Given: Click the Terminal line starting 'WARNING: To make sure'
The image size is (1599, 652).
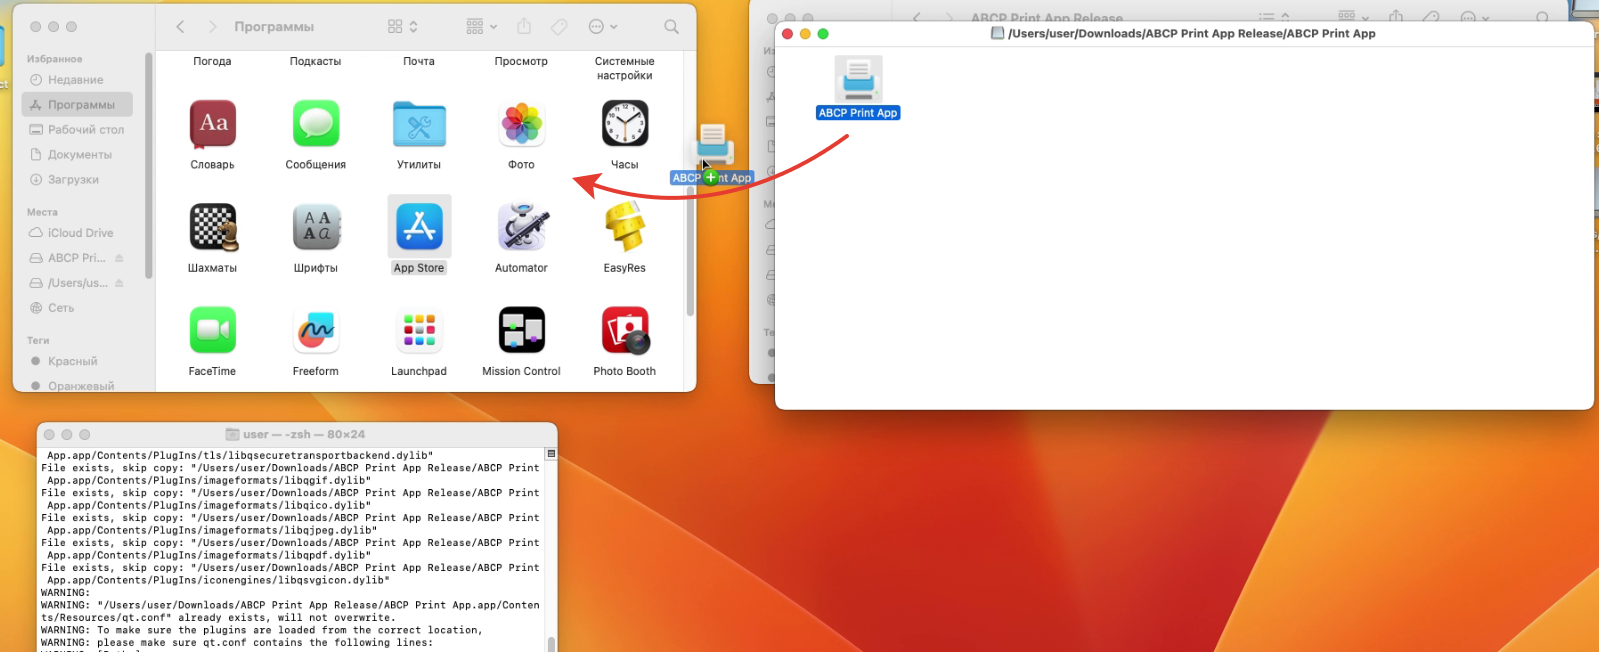Looking at the screenshot, I should coord(261,630).
